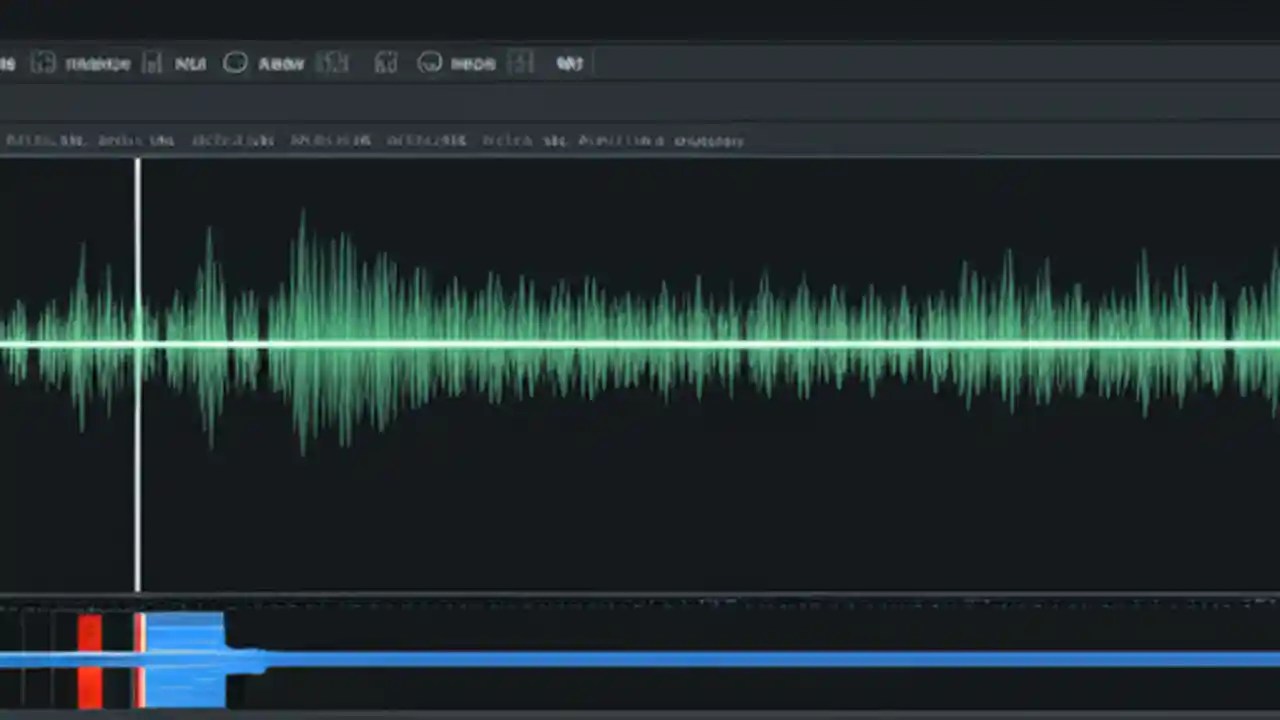
Task: Click the loop playback icon on the toolbar
Action: click(430, 63)
